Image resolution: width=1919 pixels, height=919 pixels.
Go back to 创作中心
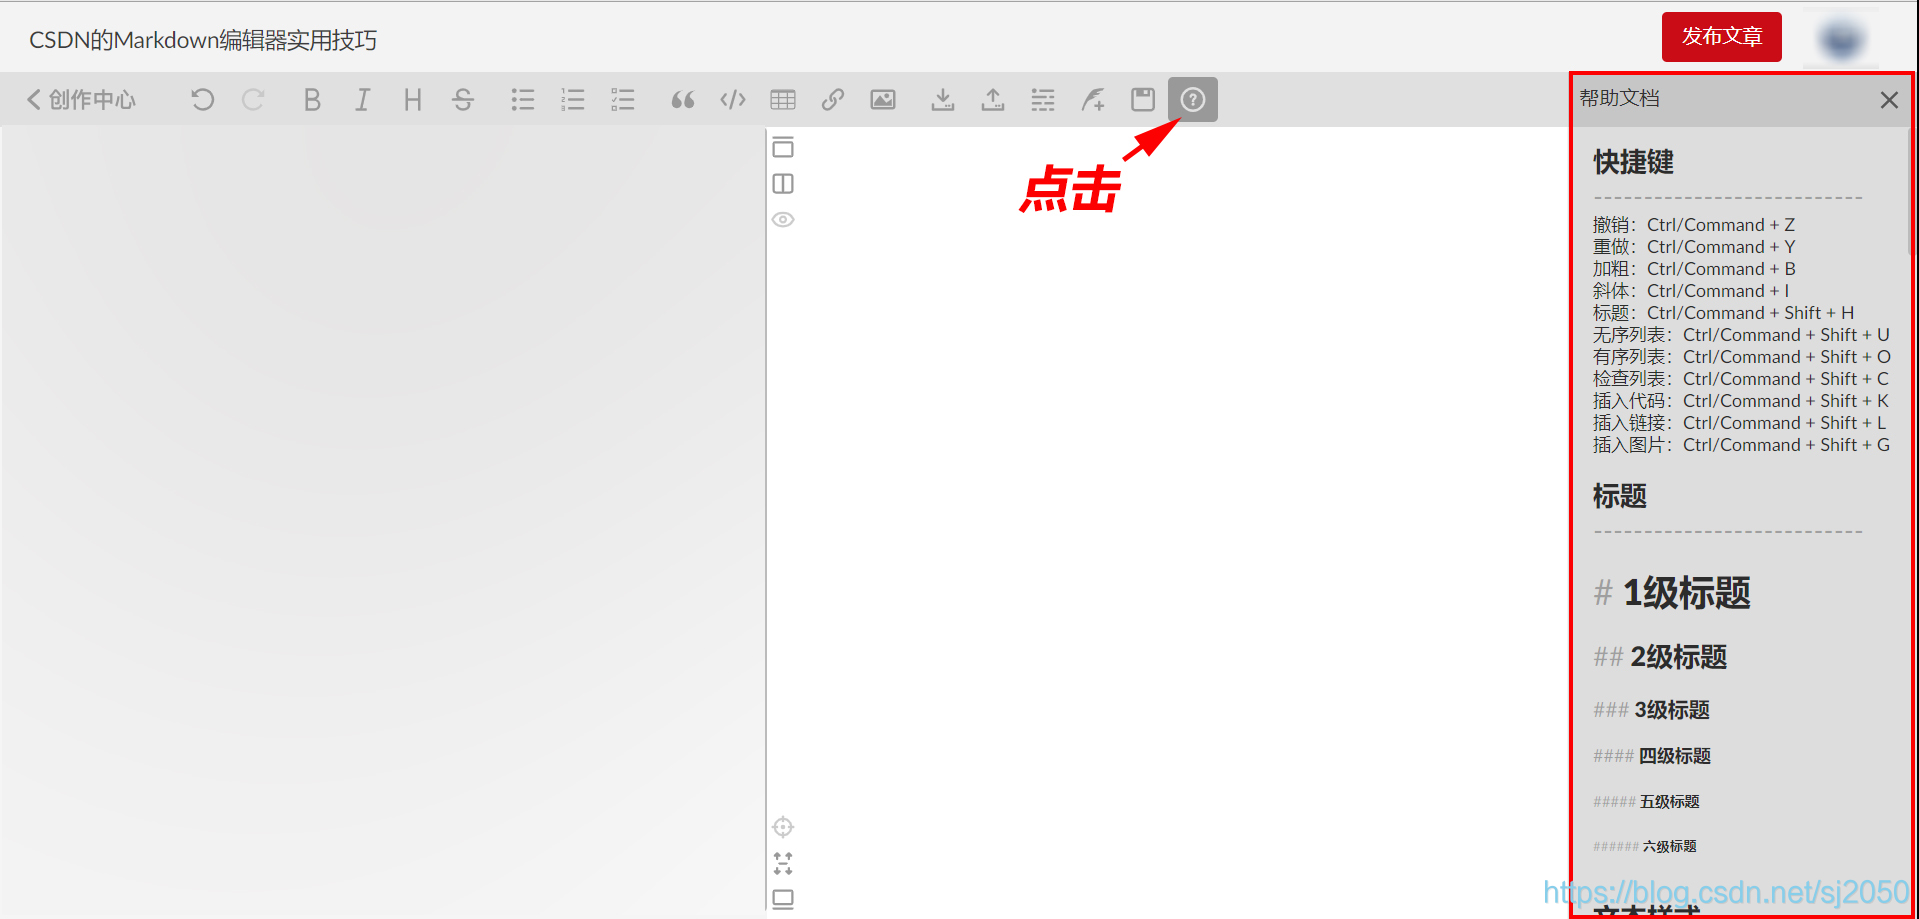click(x=81, y=100)
